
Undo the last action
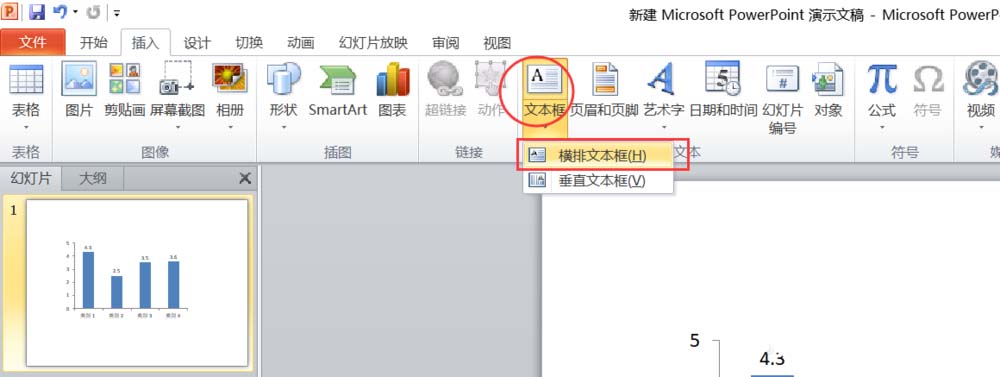[x=60, y=11]
